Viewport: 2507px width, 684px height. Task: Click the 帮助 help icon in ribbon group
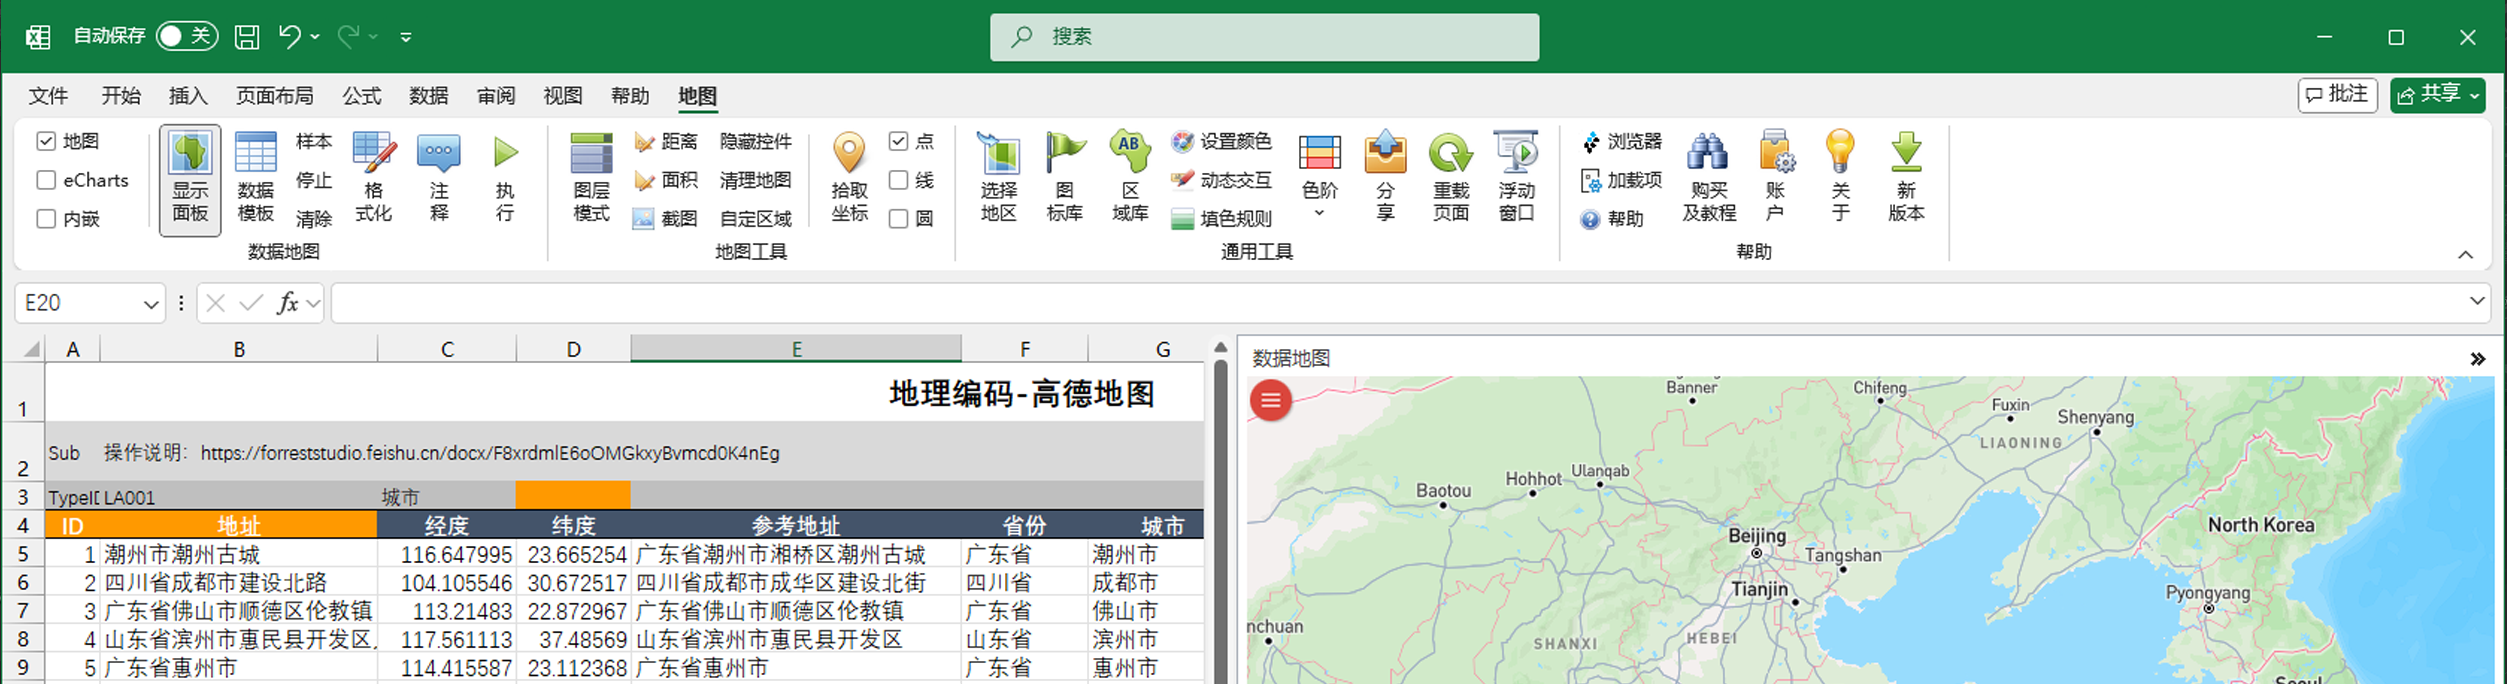click(1612, 219)
